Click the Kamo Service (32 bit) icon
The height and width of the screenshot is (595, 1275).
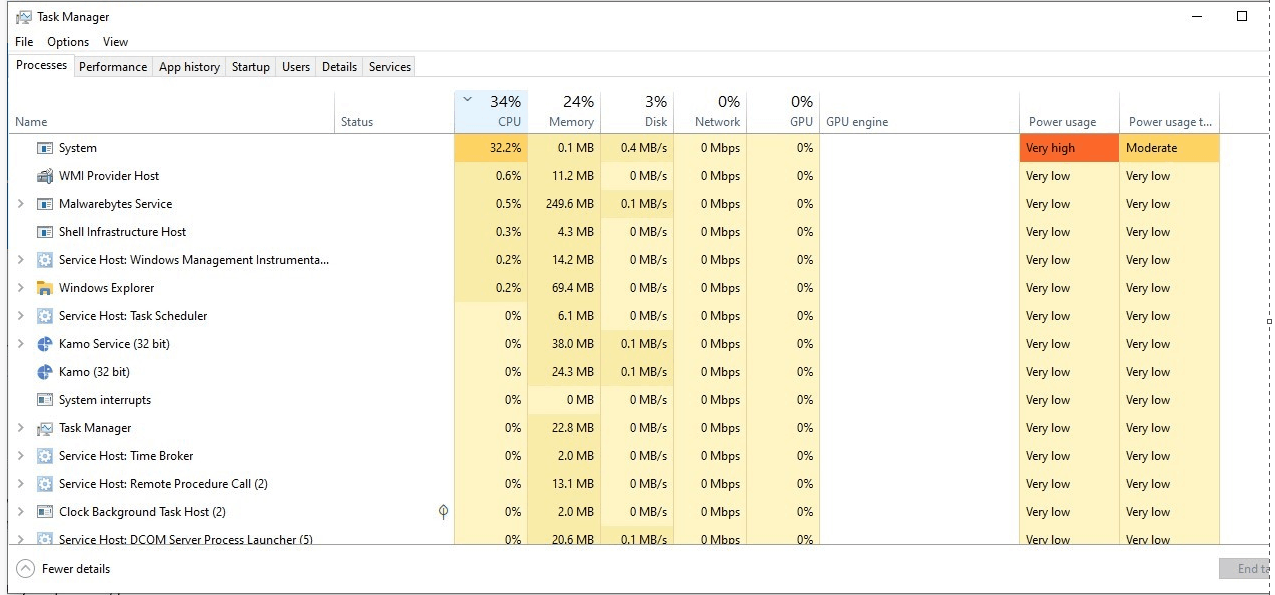(44, 344)
